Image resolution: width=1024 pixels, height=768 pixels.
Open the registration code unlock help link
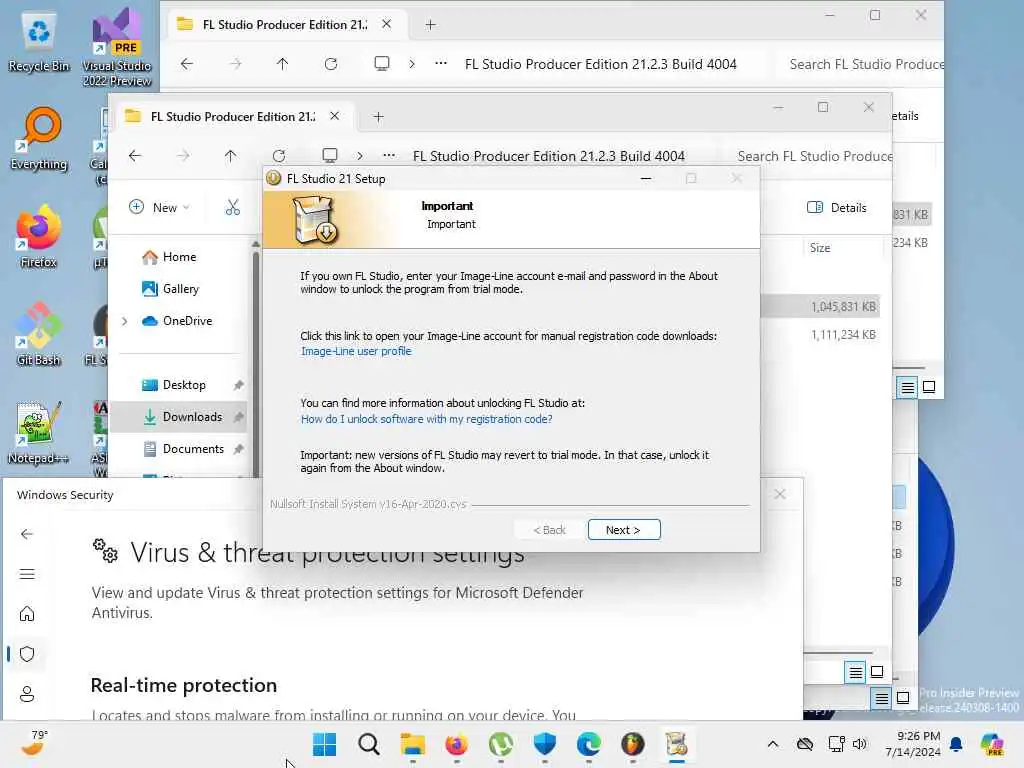pyautogui.click(x=426, y=419)
